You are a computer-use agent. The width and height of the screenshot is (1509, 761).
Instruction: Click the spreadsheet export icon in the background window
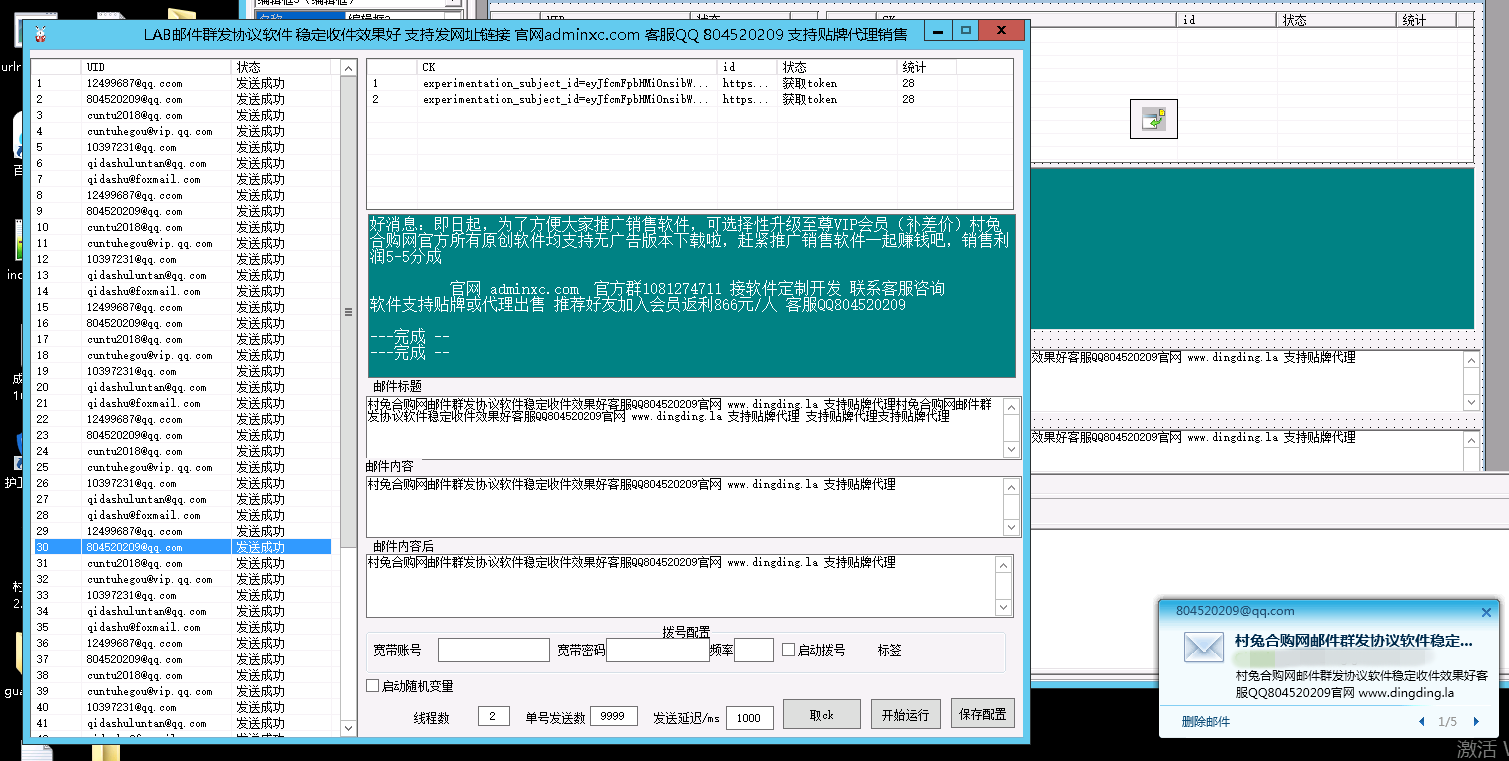click(x=1153, y=118)
